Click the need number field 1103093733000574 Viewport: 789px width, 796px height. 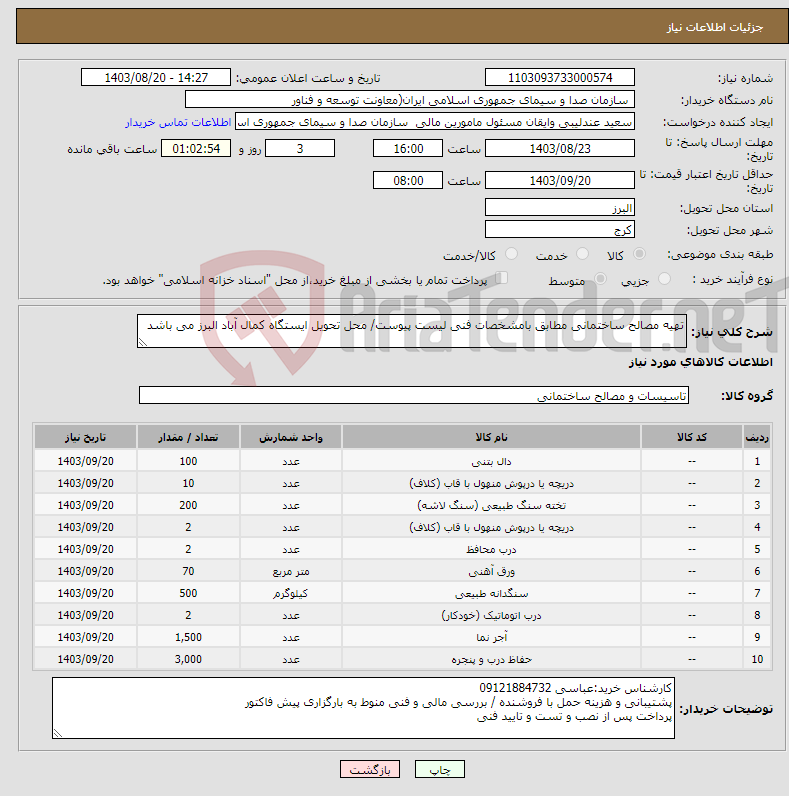560,78
